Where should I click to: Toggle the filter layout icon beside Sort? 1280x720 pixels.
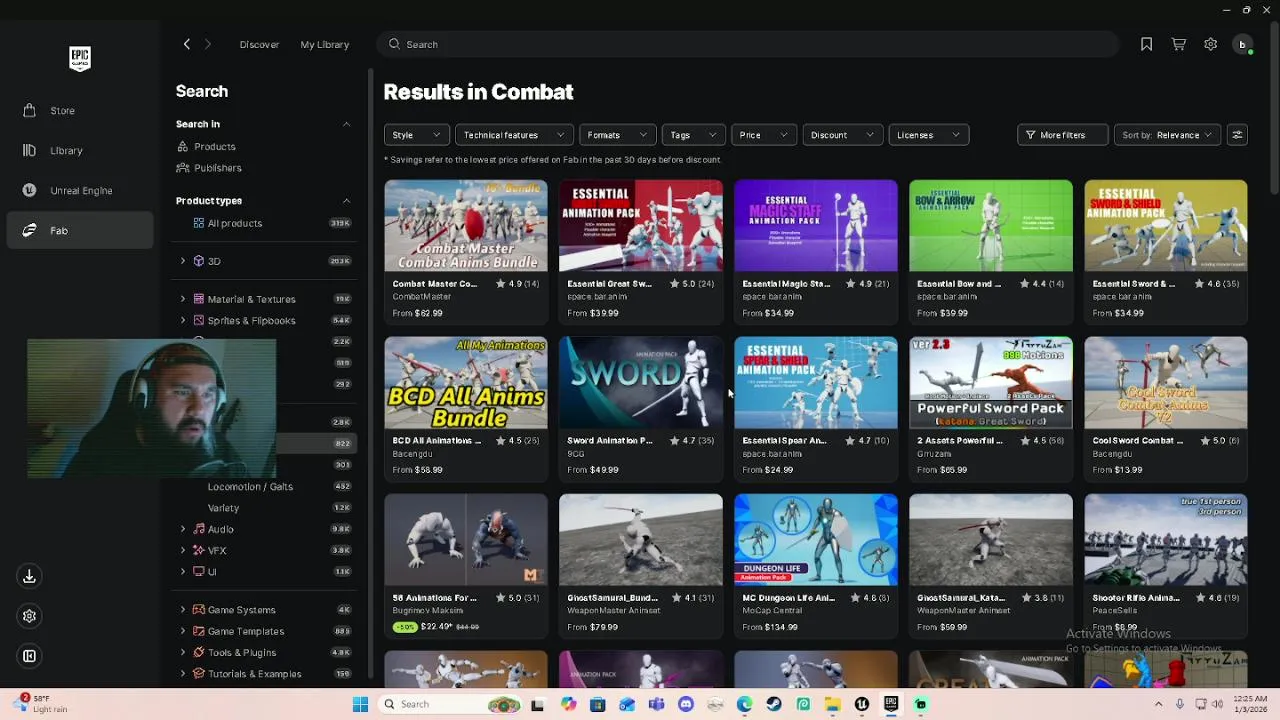pos(1237,135)
